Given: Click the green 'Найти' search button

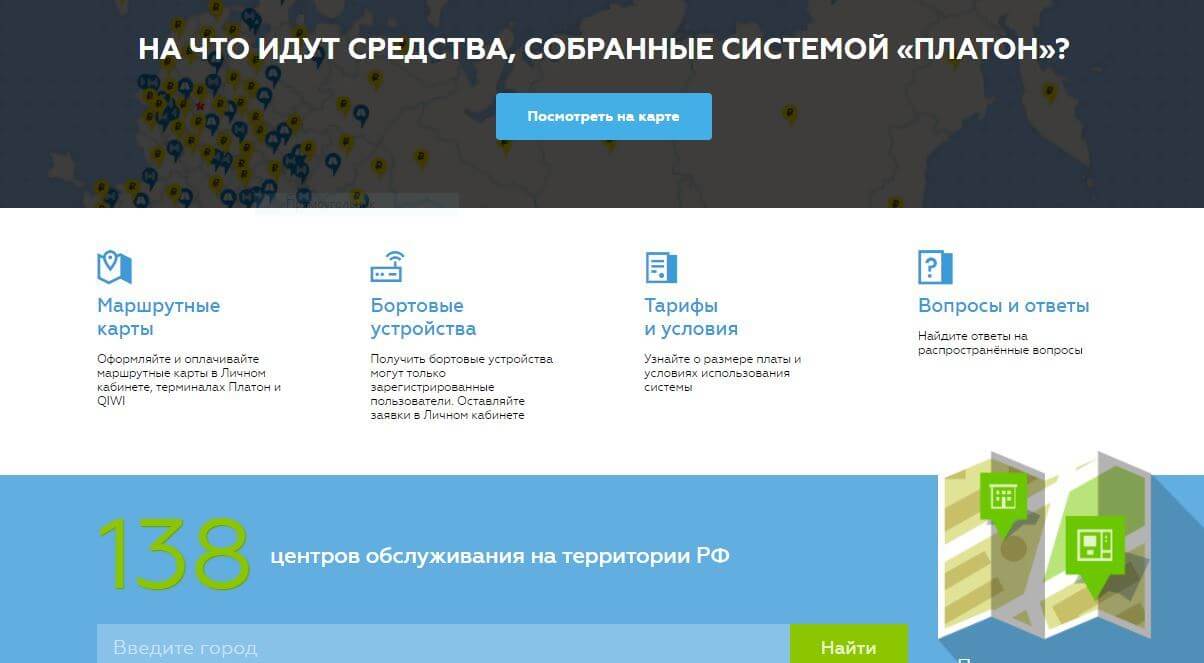Looking at the screenshot, I should 849,644.
